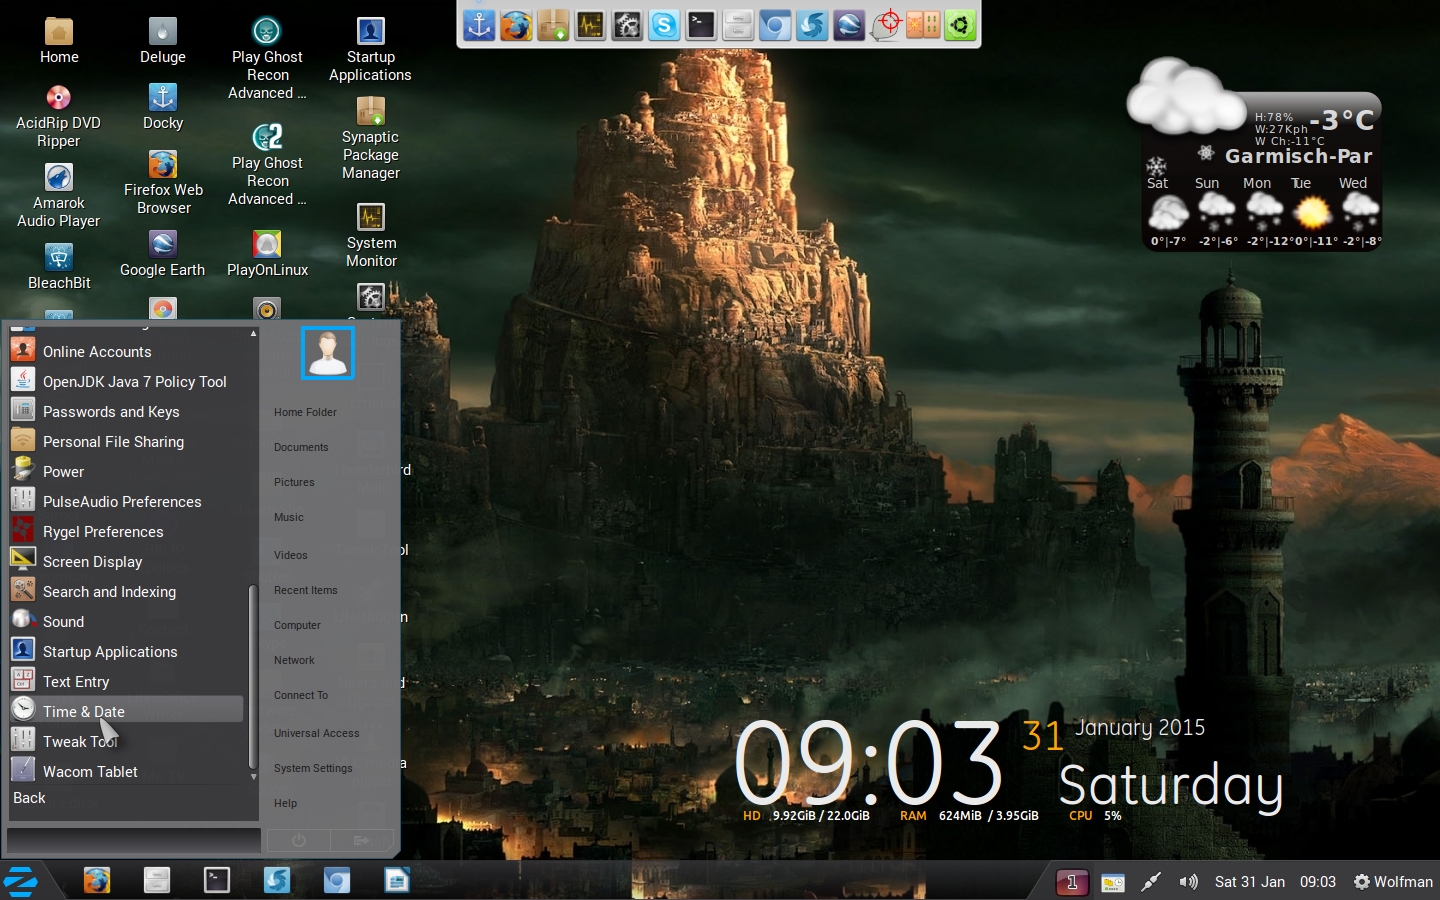Open Search and Indexing menu entry
This screenshot has height=900, width=1440.
pos(126,592)
